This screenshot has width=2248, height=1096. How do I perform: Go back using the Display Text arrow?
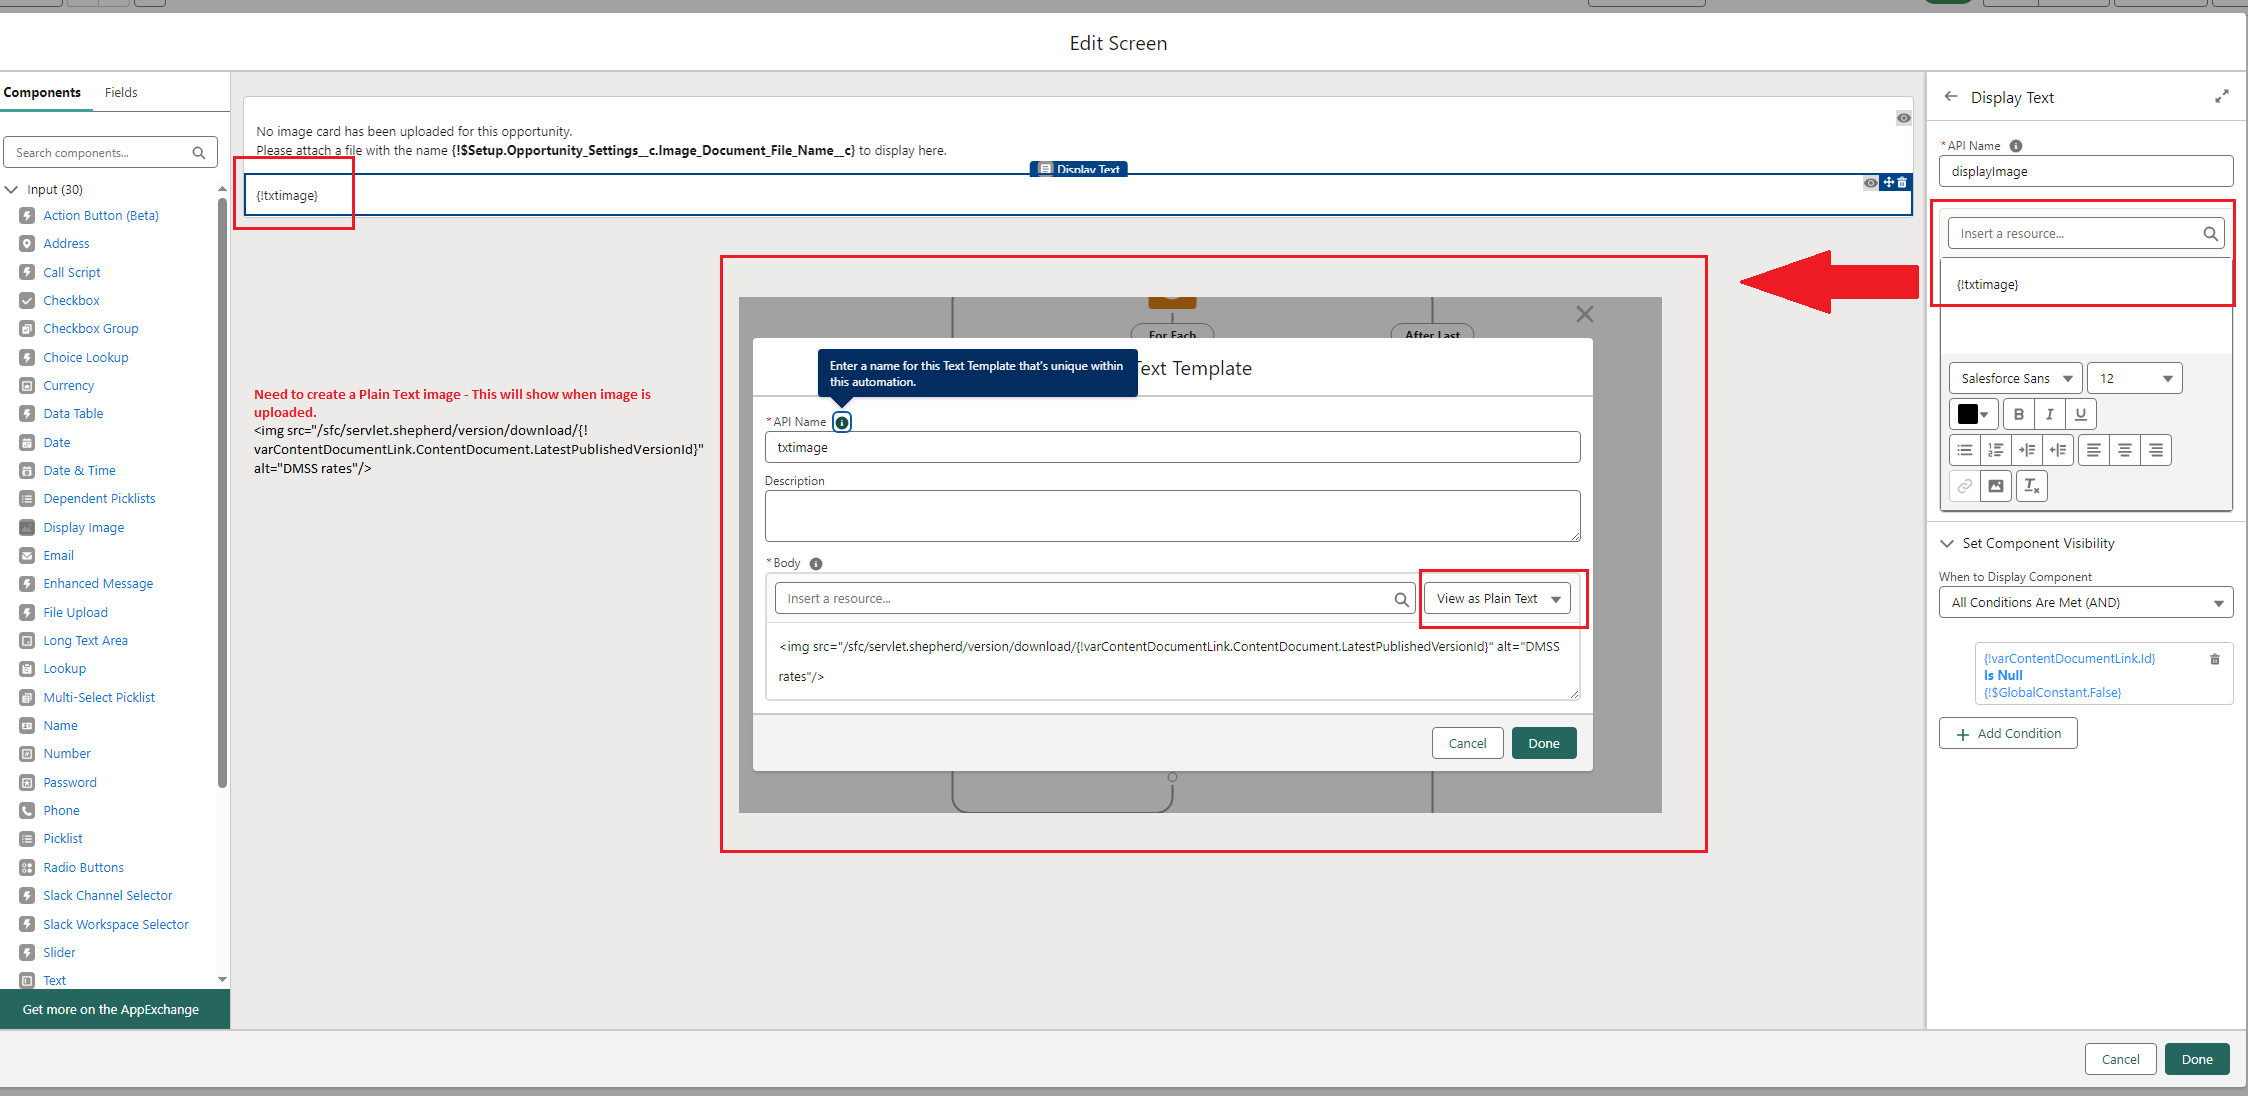pos(1950,97)
